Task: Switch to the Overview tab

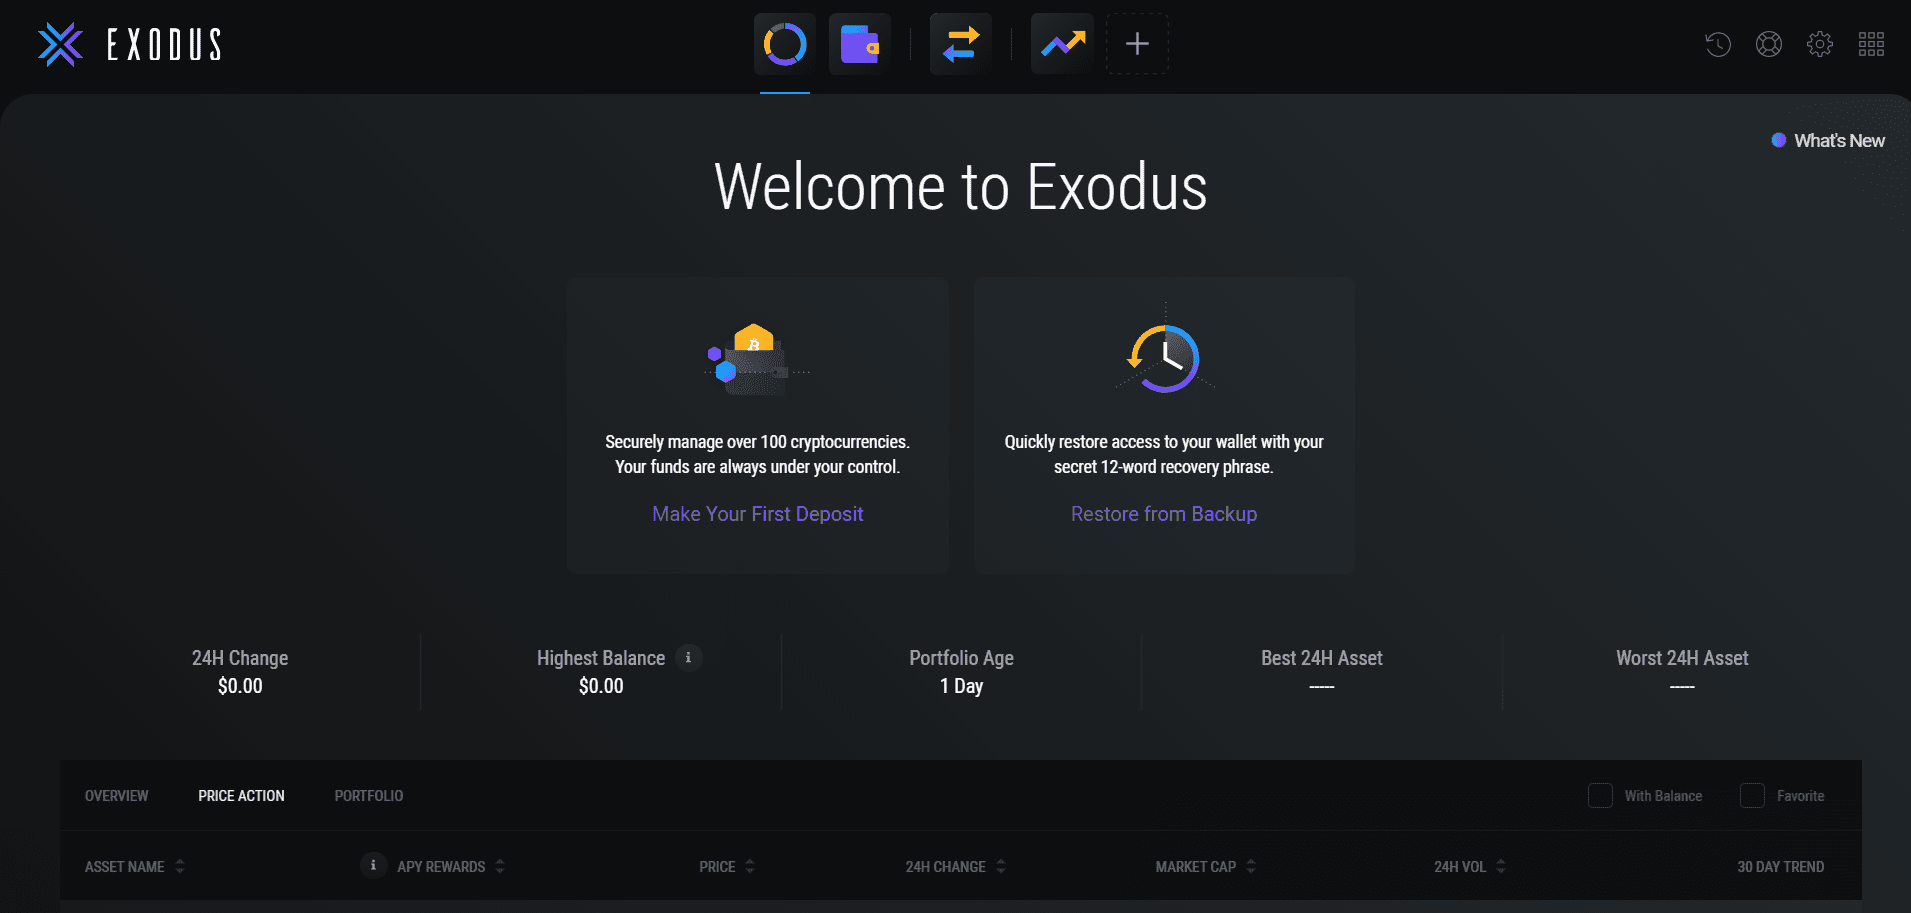Action: point(116,796)
